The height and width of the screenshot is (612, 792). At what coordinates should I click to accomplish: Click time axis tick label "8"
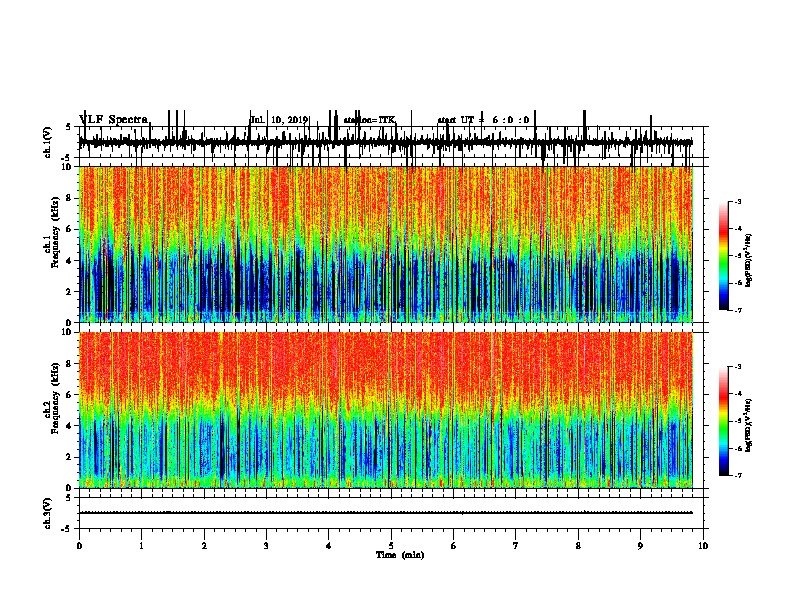(578, 546)
